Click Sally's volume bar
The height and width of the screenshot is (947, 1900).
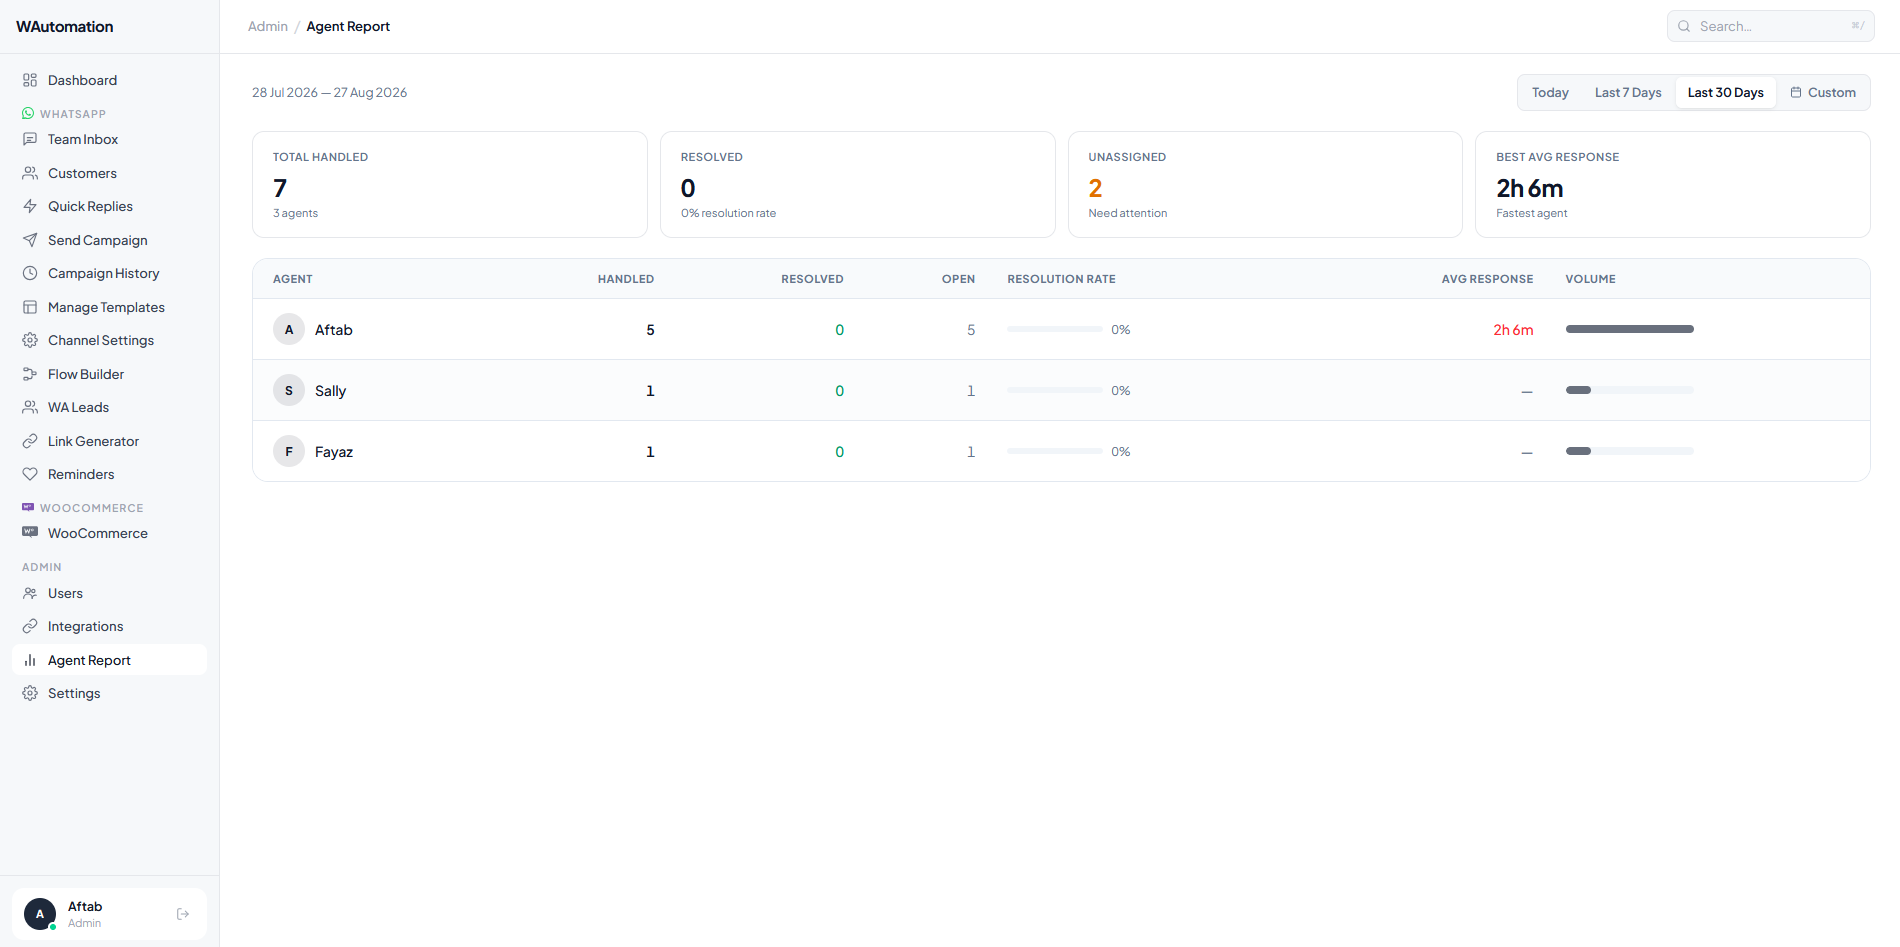1630,390
